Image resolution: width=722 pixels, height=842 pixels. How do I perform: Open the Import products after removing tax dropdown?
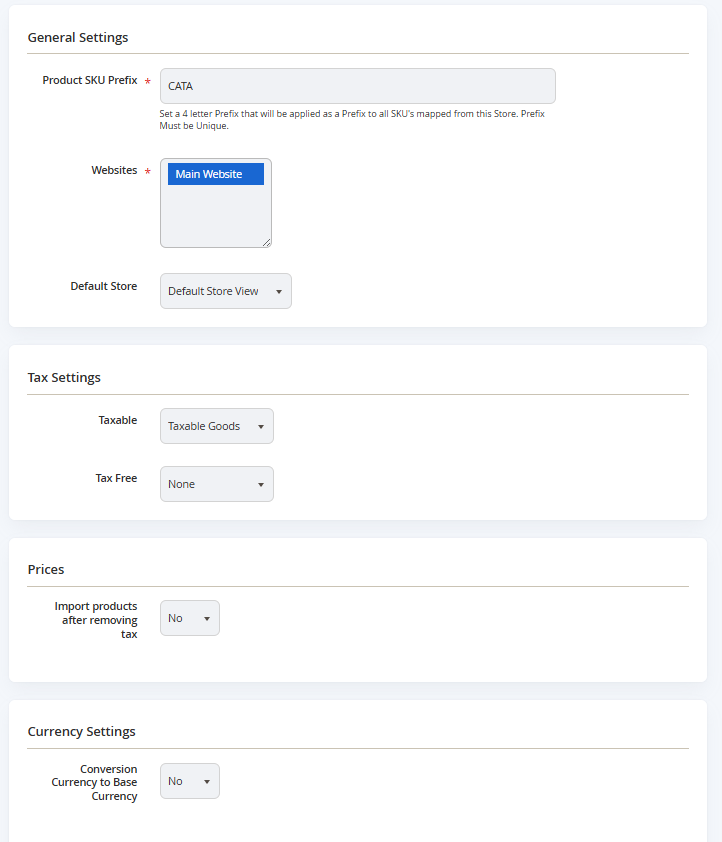click(x=189, y=618)
